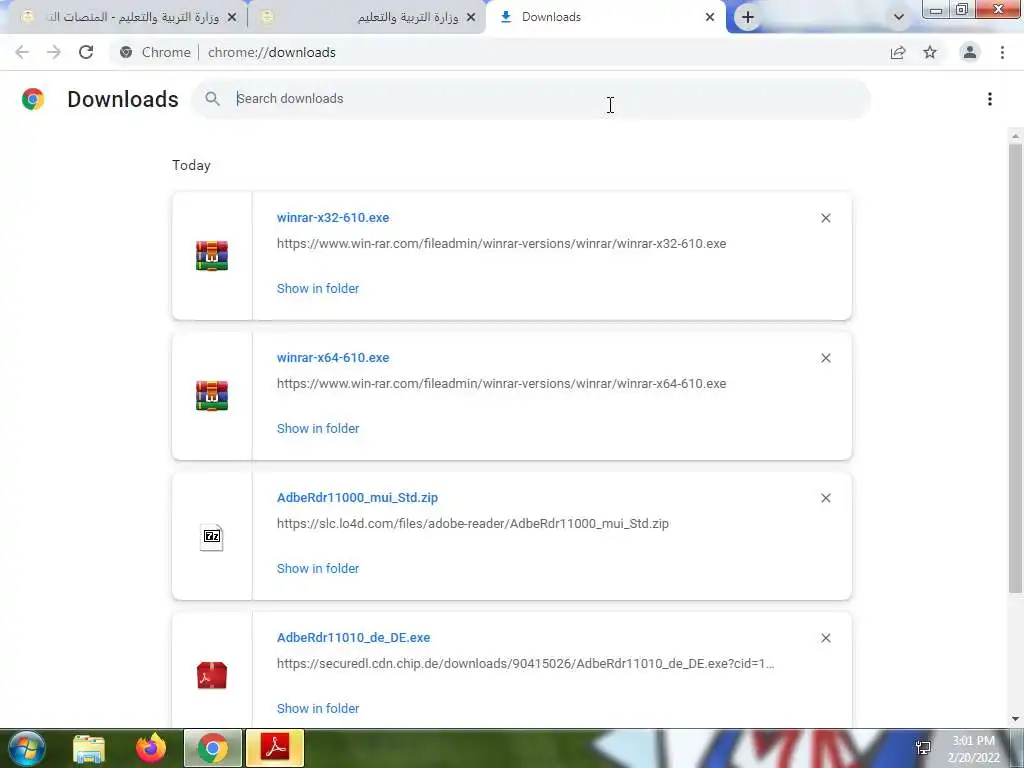
Task: Open the winrar-x32-610.exe file link
Action: (x=333, y=217)
